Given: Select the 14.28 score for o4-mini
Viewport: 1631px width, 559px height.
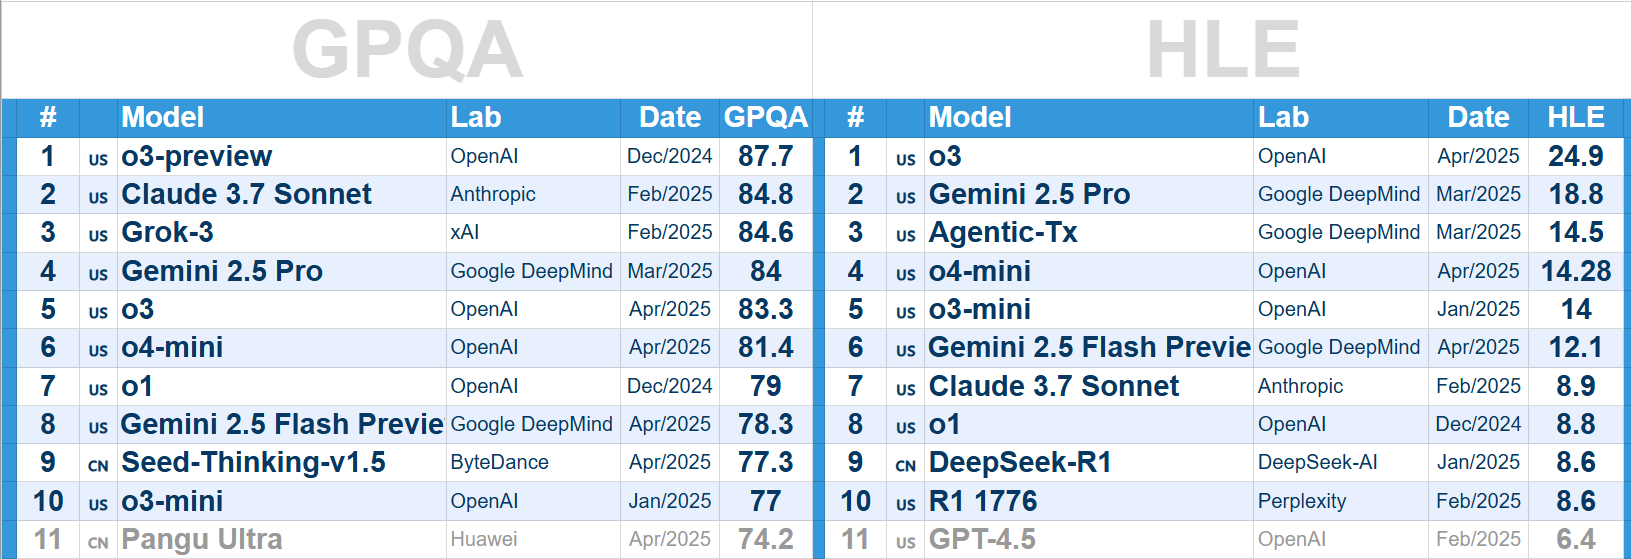Looking at the screenshot, I should tap(1576, 271).
